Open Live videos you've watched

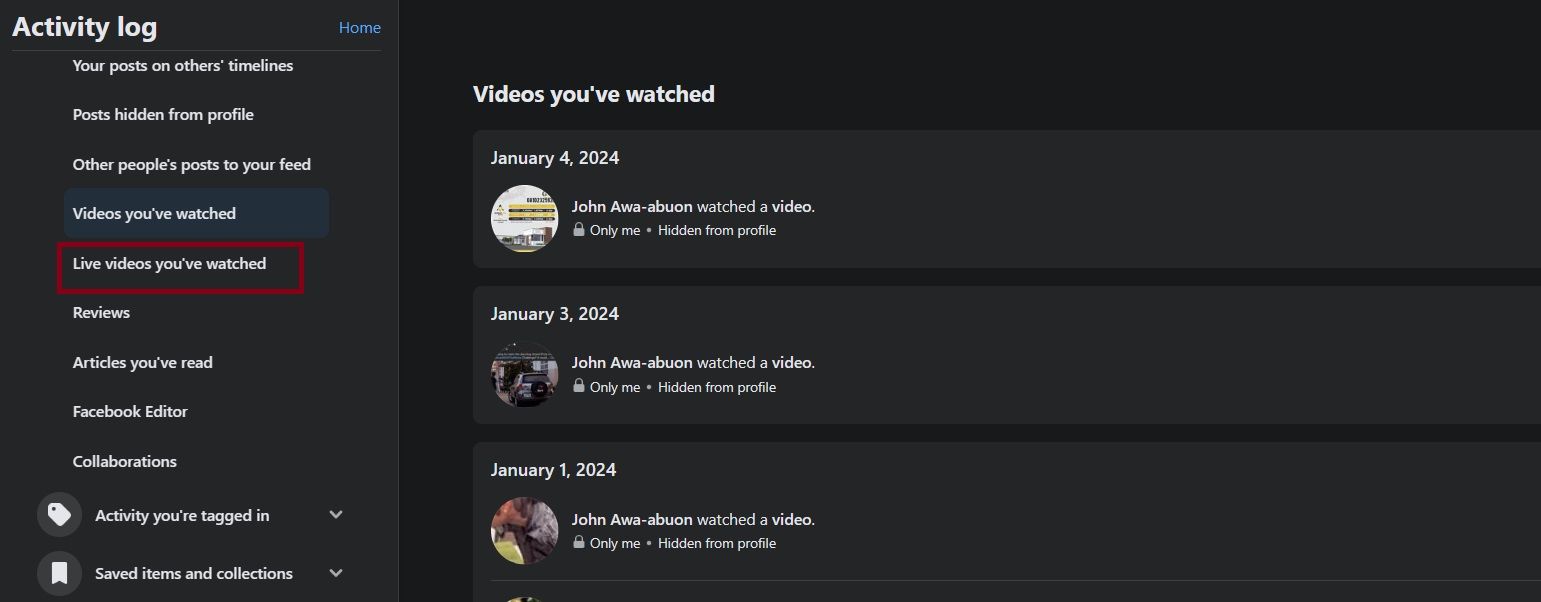[169, 263]
